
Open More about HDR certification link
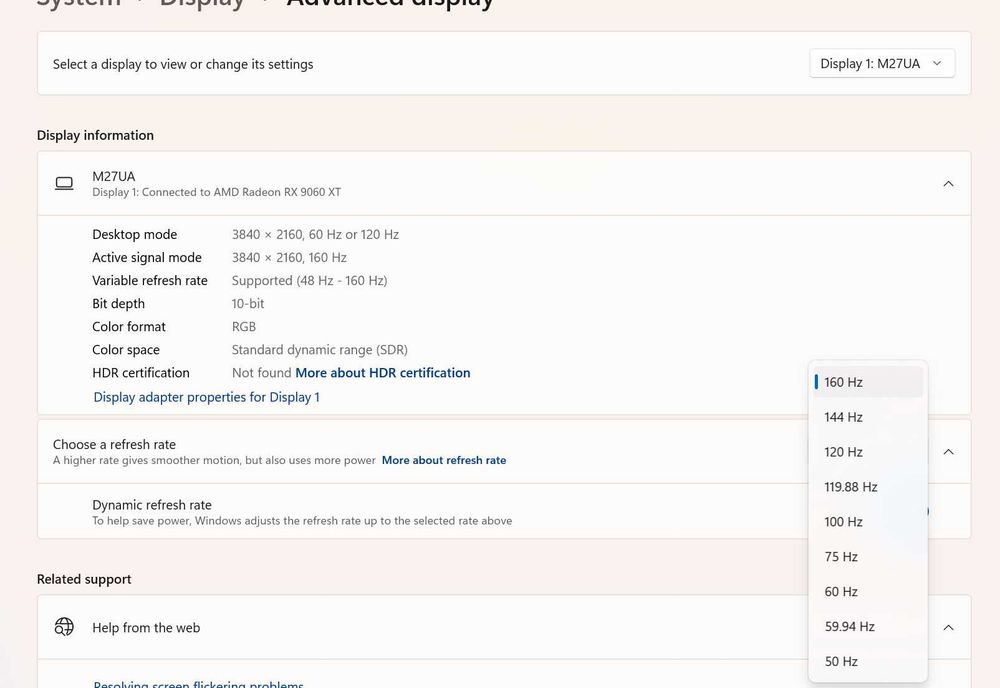click(383, 373)
